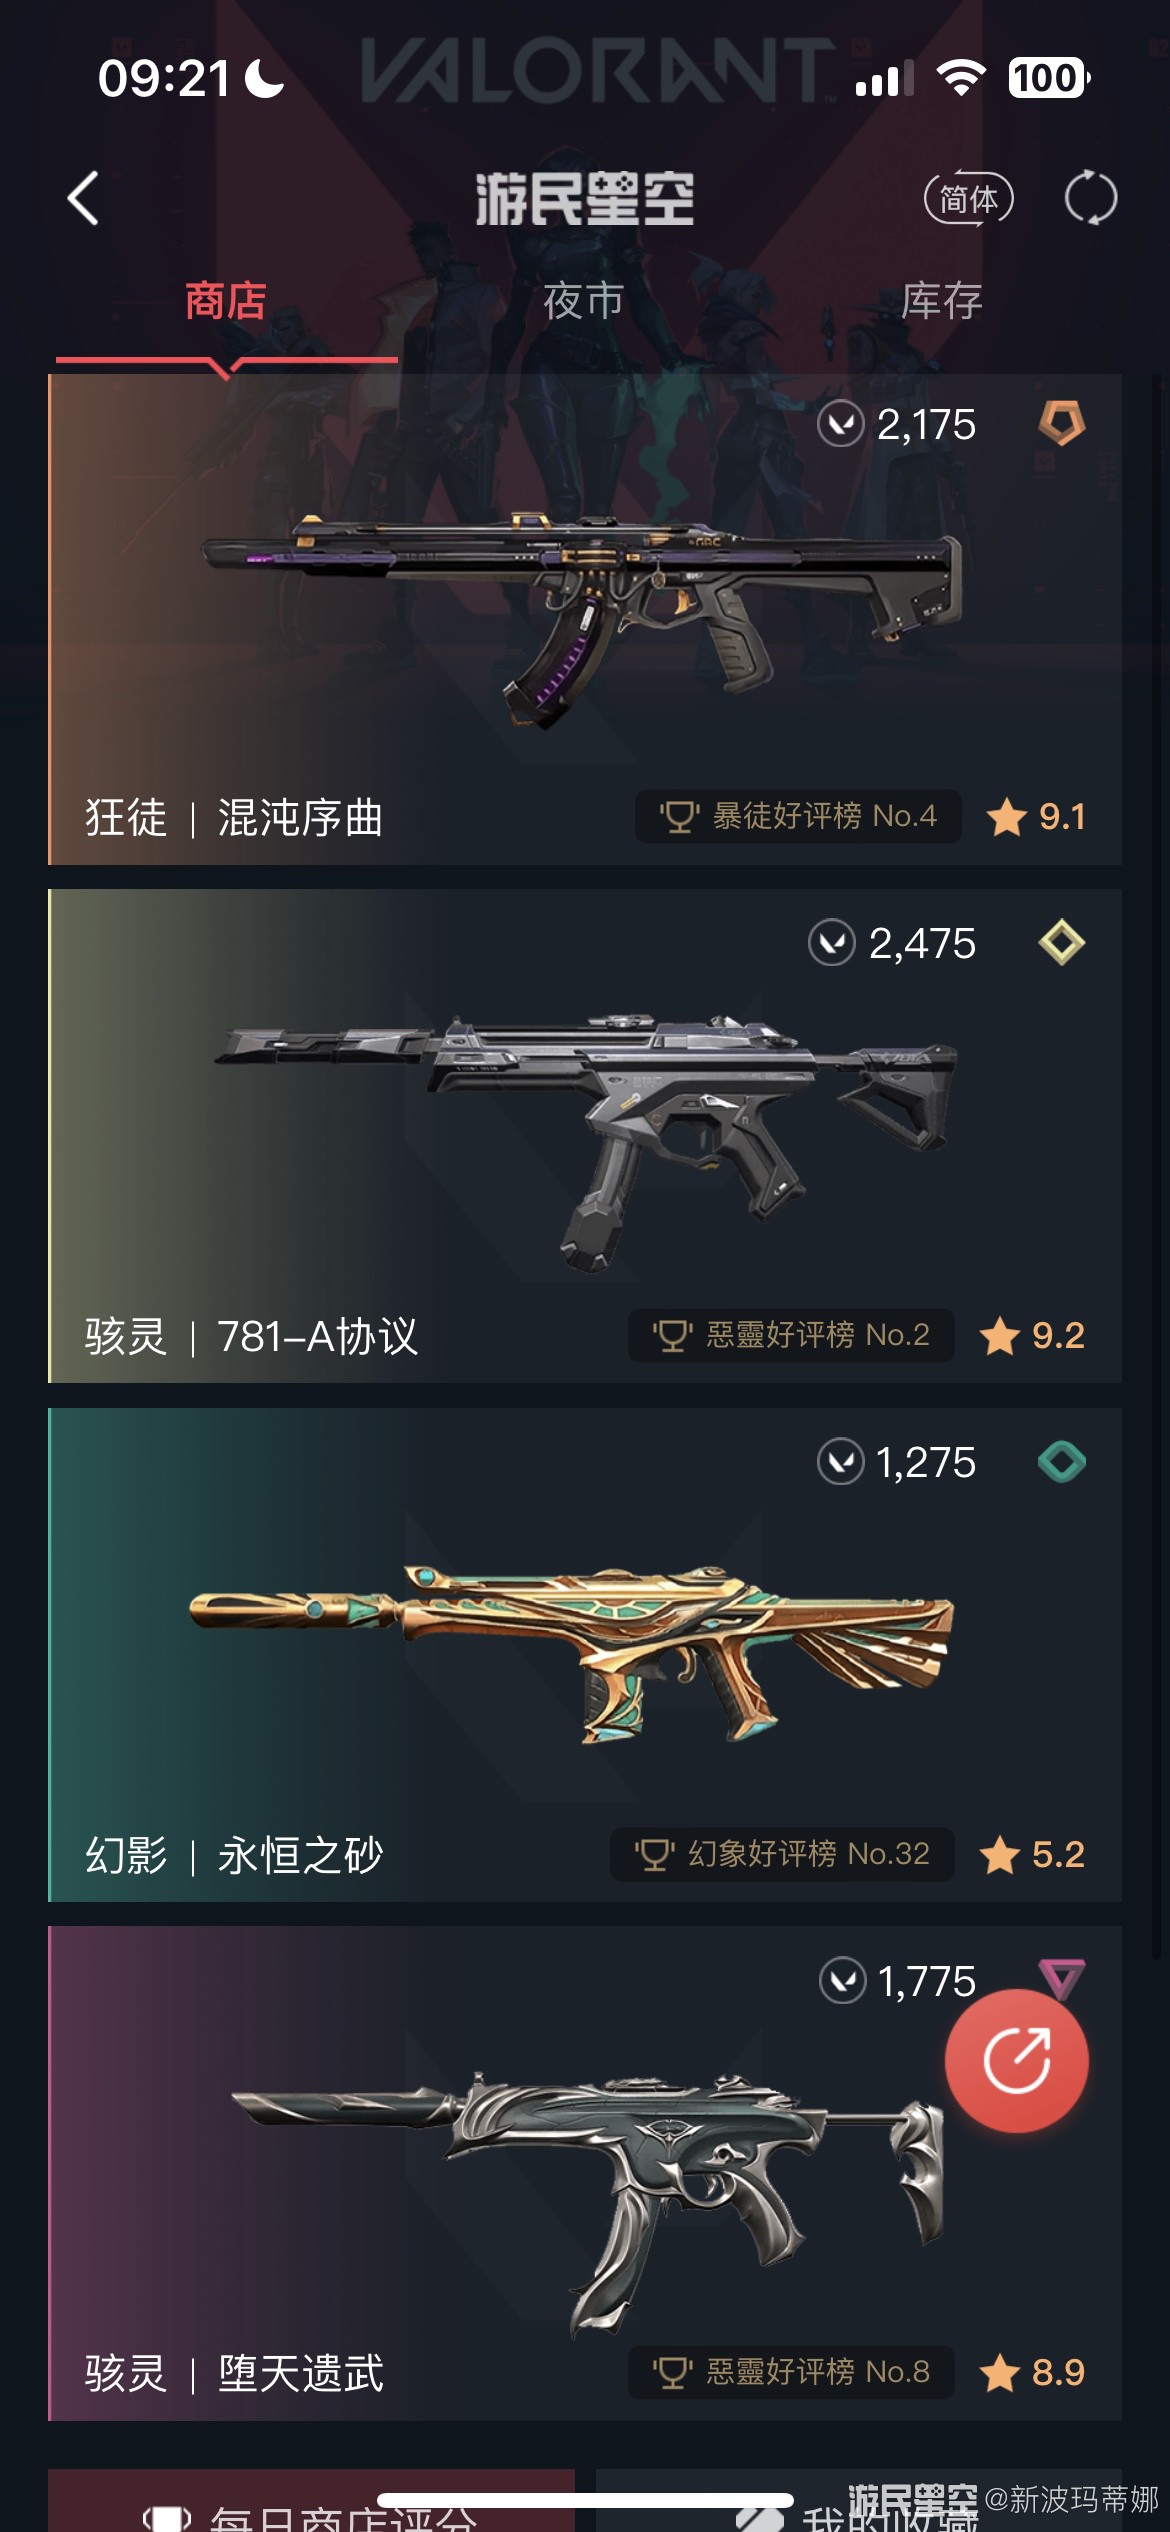Open the 暴徒好评榜 No.4 ranking badge
The height and width of the screenshot is (2532, 1170).
[798, 816]
